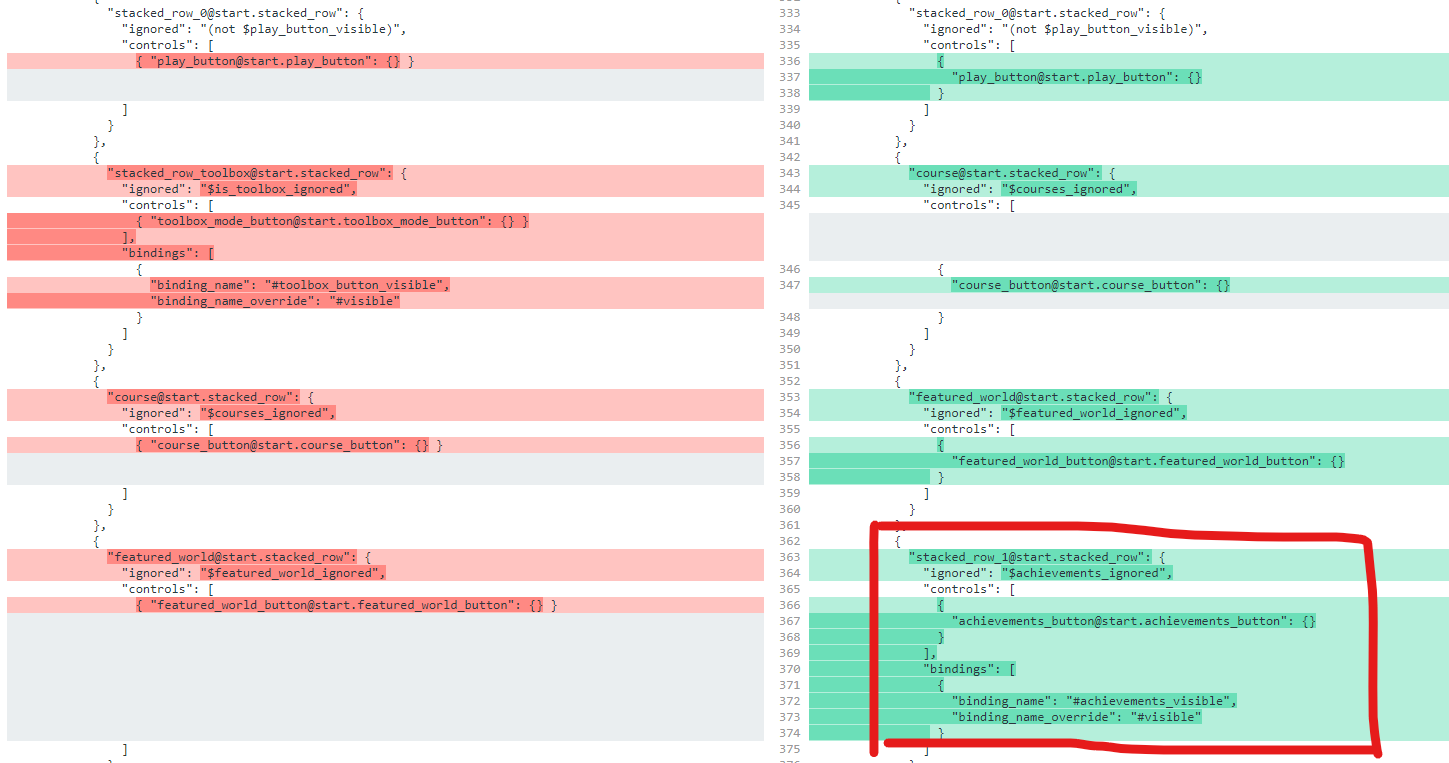Select line number 367 in the diff gutter

click(x=789, y=621)
